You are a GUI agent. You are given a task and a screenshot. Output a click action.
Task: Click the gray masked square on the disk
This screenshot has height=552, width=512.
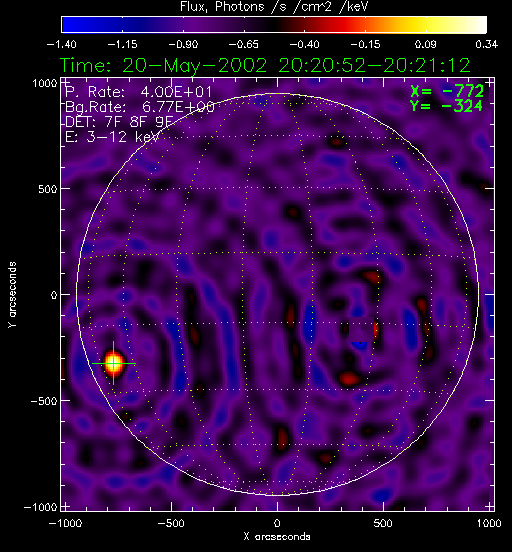361,330
